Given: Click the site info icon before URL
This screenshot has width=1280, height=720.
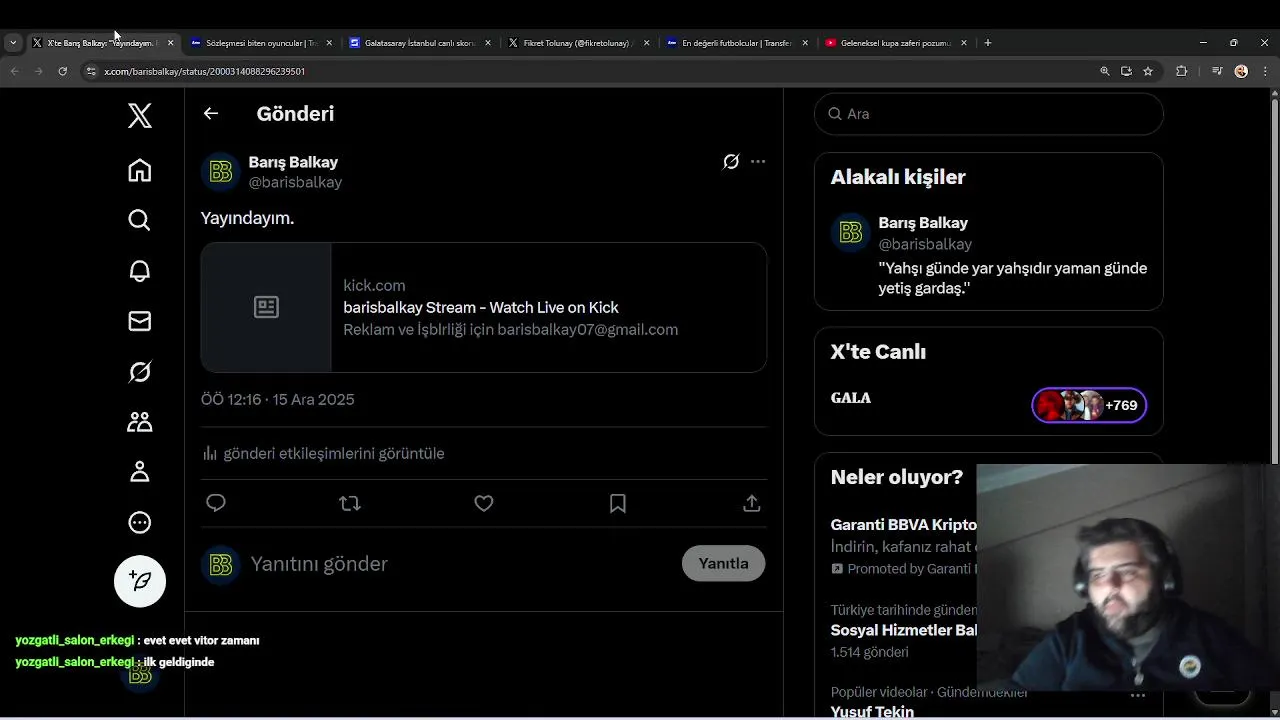Looking at the screenshot, I should 91,71.
